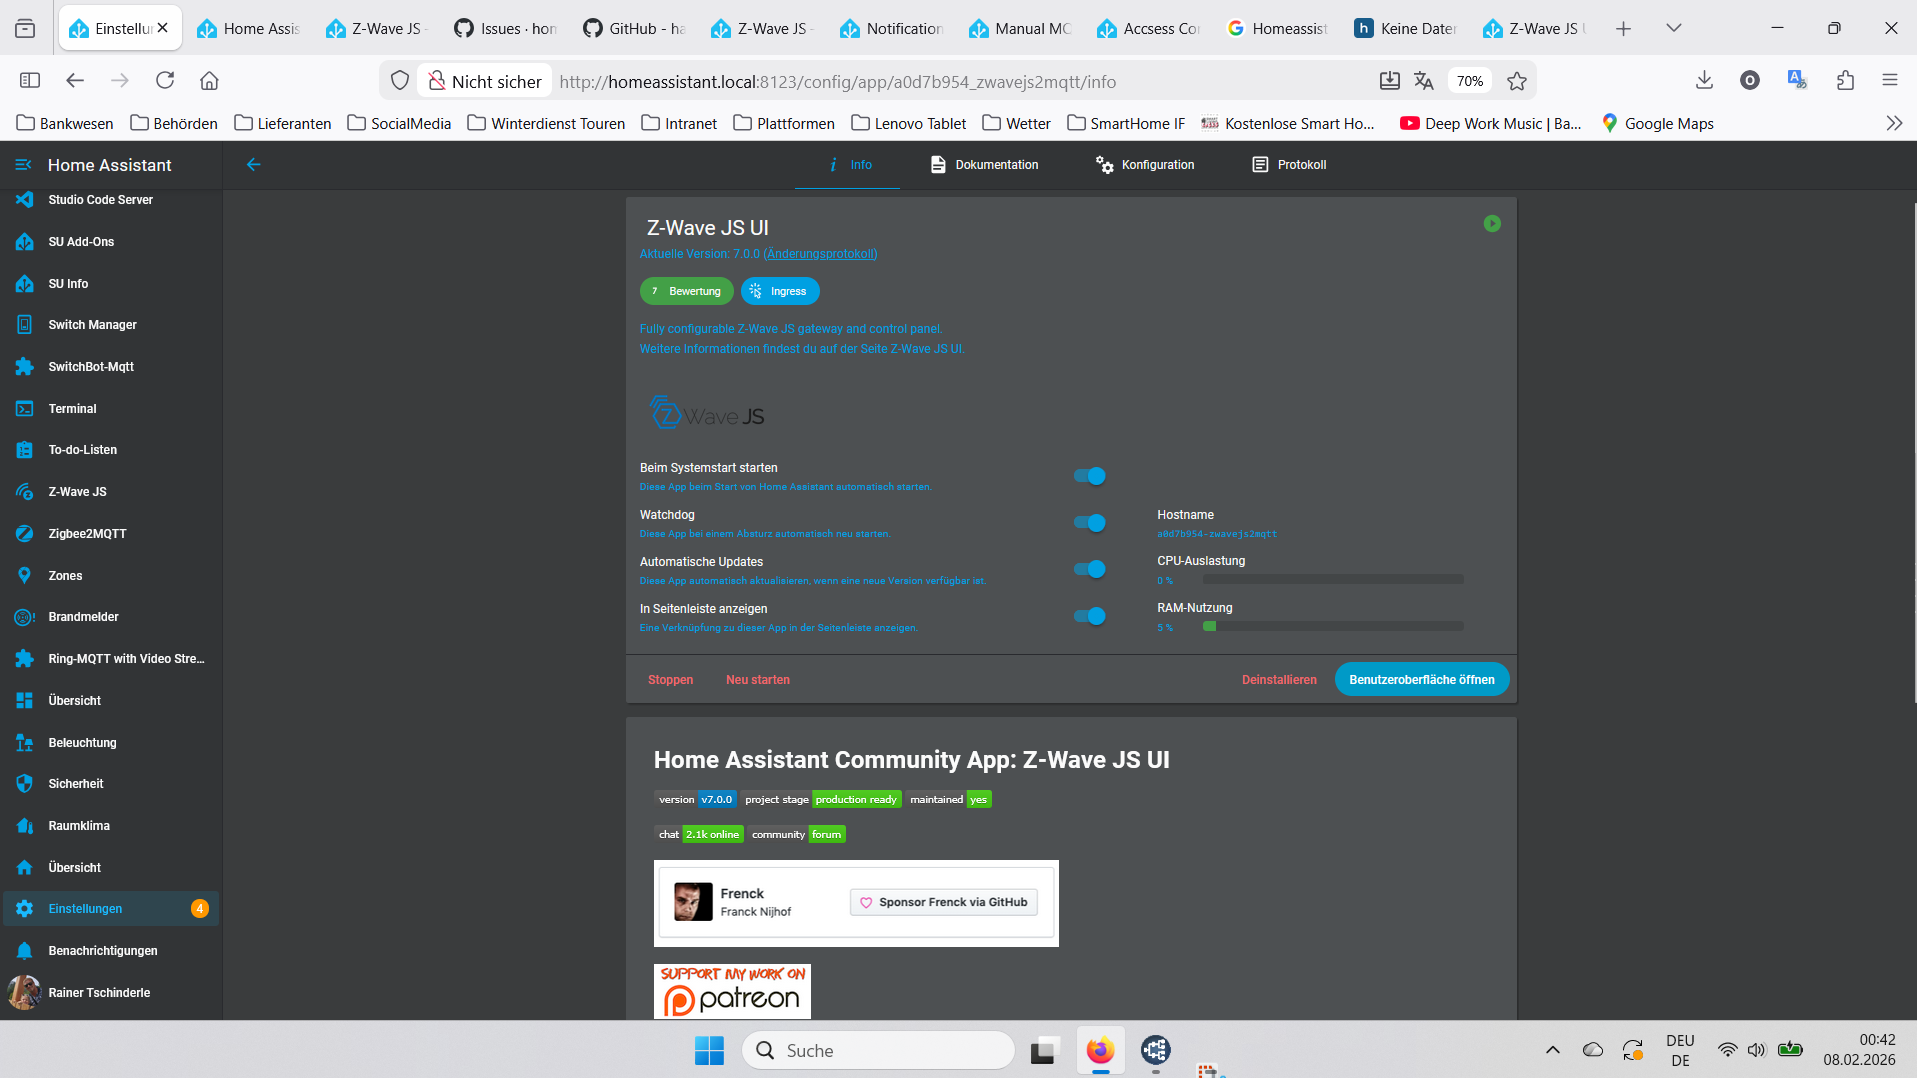Click the Neu starten button
The height and width of the screenshot is (1078, 1917).
[758, 680]
